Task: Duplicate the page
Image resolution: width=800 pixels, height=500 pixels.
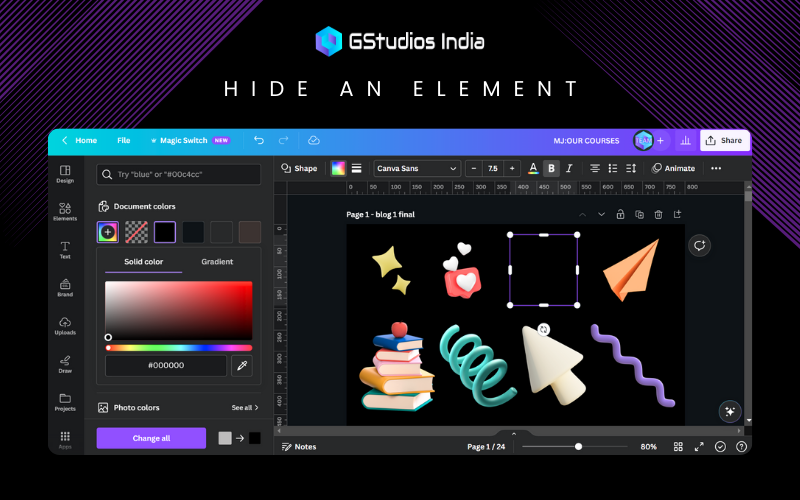Action: pyautogui.click(x=639, y=214)
